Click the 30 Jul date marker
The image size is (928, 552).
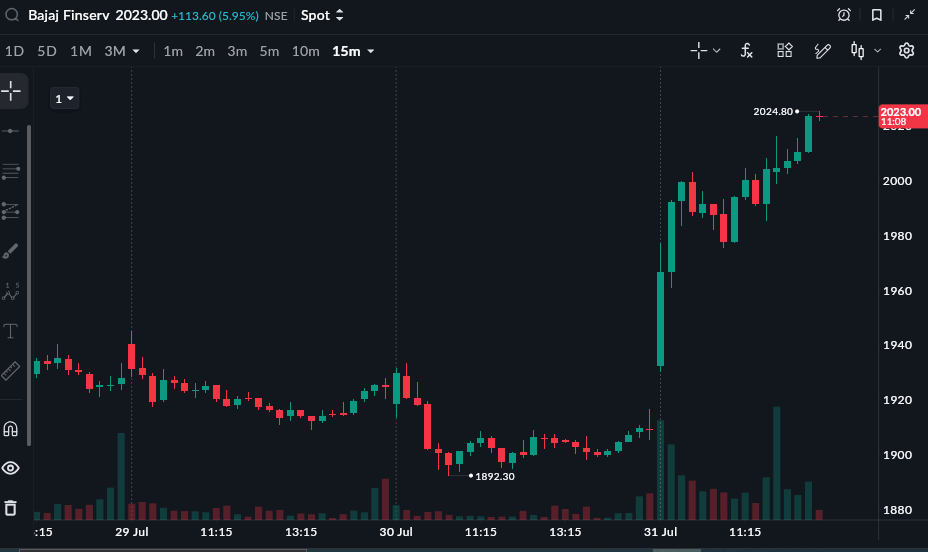[x=395, y=532]
